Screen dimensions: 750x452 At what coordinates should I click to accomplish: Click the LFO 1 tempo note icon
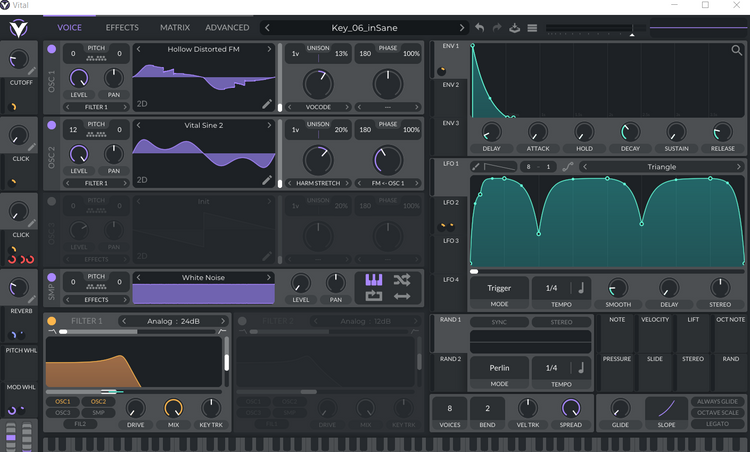tap(581, 288)
